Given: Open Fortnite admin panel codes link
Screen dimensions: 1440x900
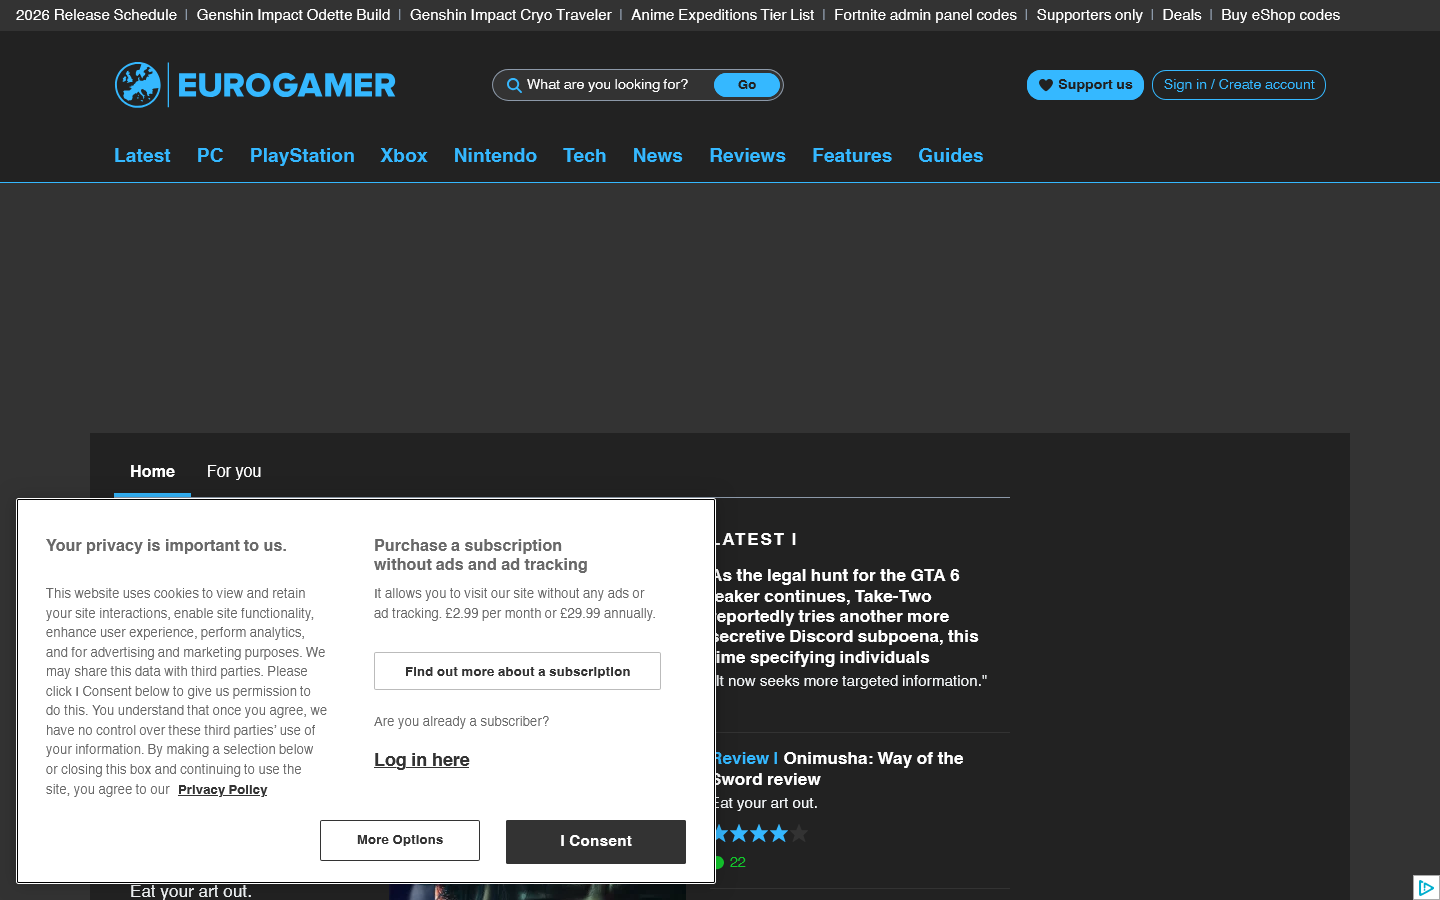Looking at the screenshot, I should (x=925, y=15).
